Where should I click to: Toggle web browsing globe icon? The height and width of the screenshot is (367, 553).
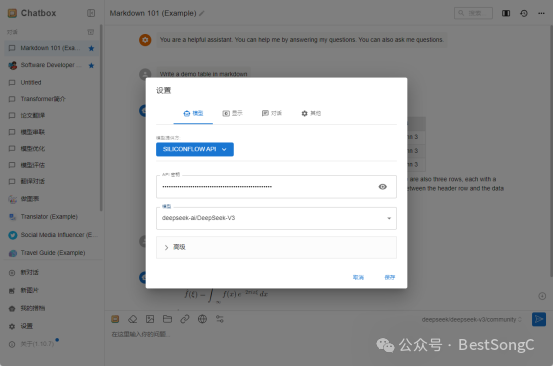click(x=202, y=319)
